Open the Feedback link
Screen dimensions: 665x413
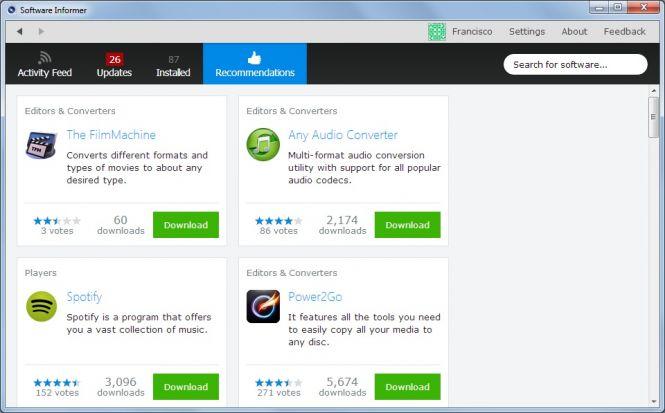pos(624,31)
